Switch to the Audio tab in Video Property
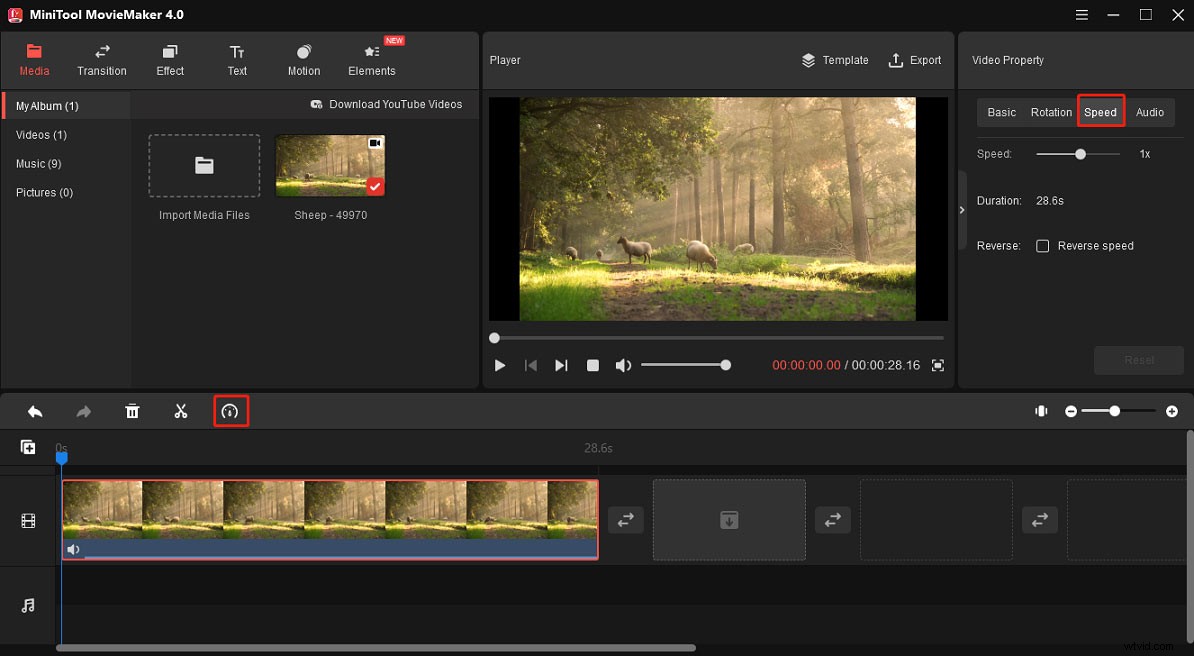The image size is (1194, 656). point(1150,112)
